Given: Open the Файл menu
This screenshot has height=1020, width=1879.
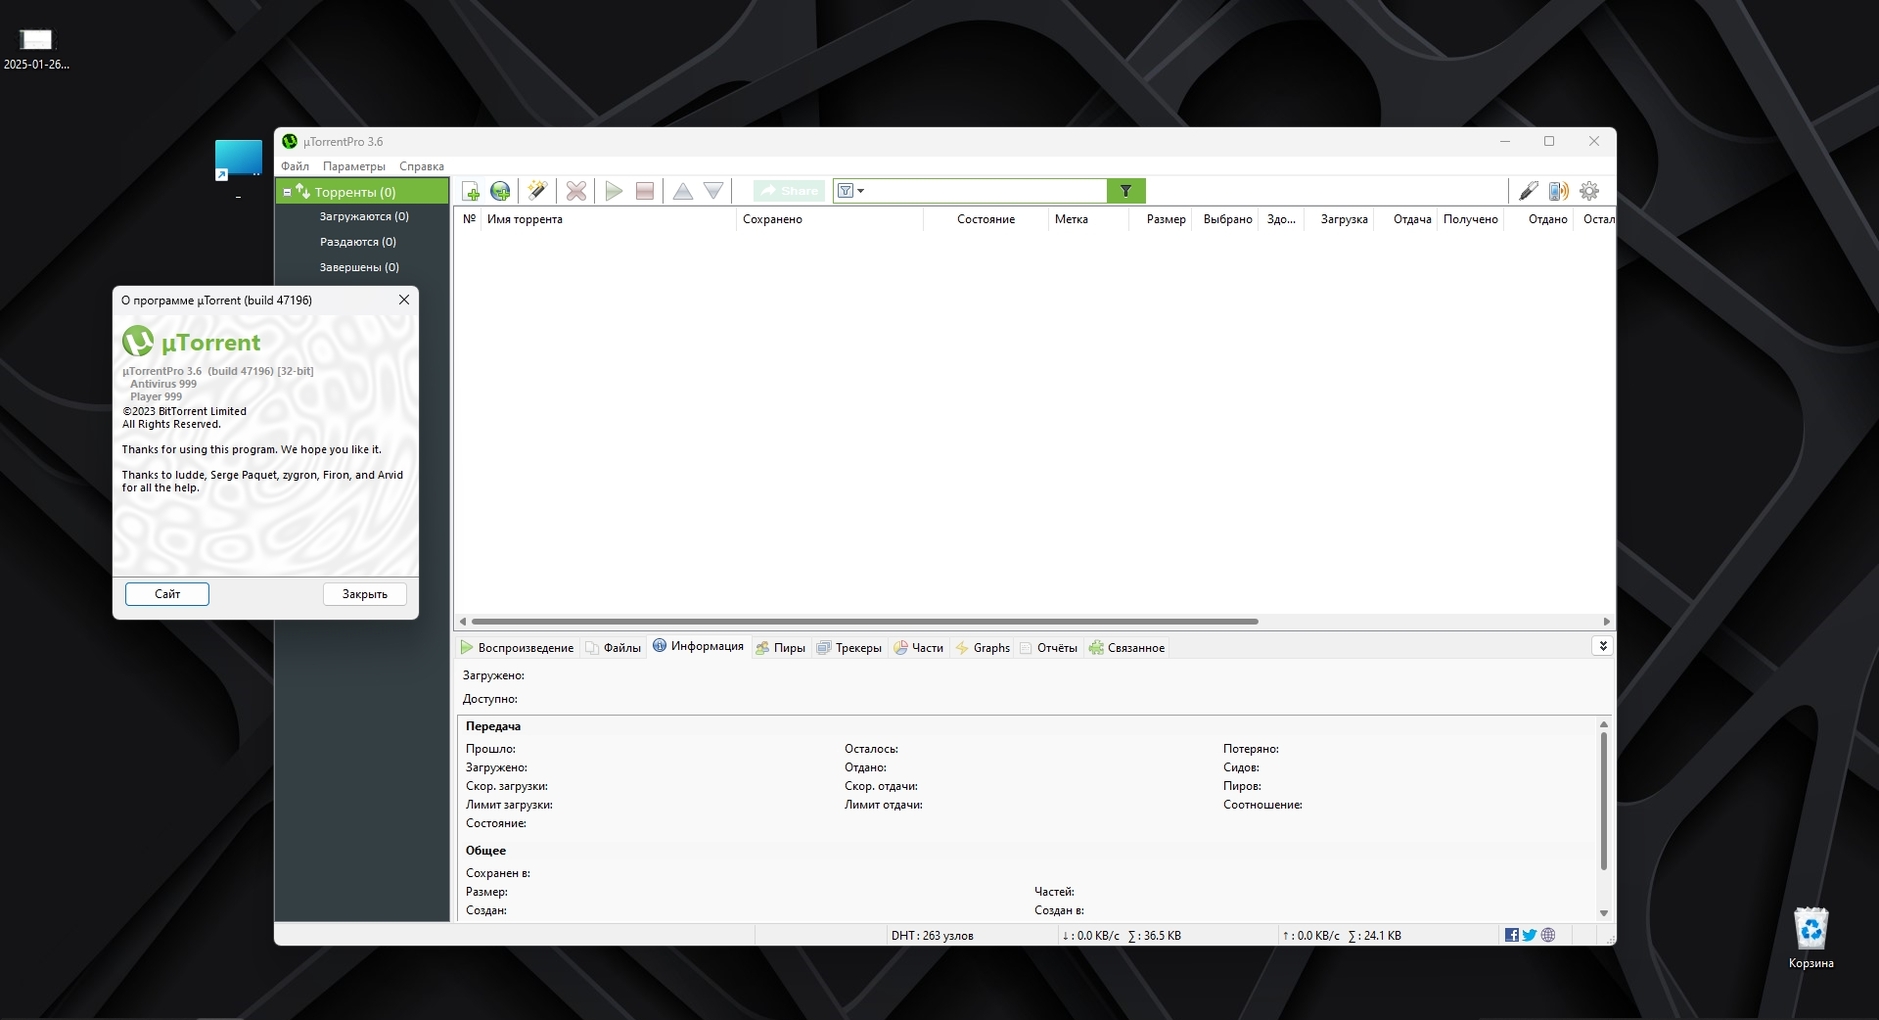Looking at the screenshot, I should [x=295, y=166].
